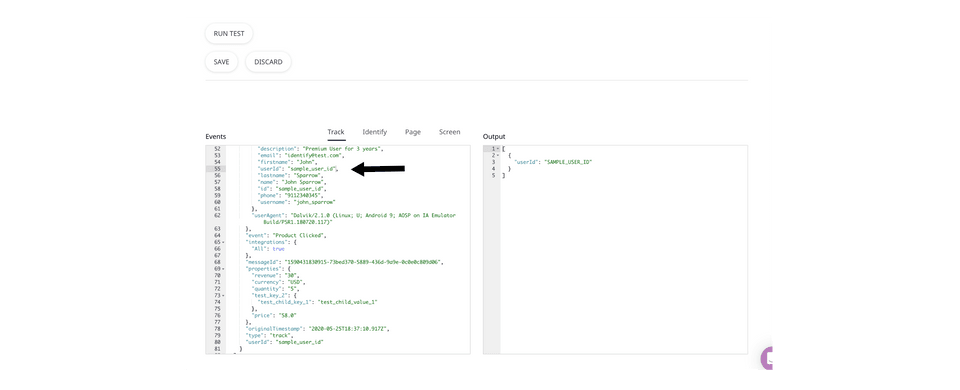Save the transformation with SAVE
This screenshot has width=960, height=390.
(221, 62)
